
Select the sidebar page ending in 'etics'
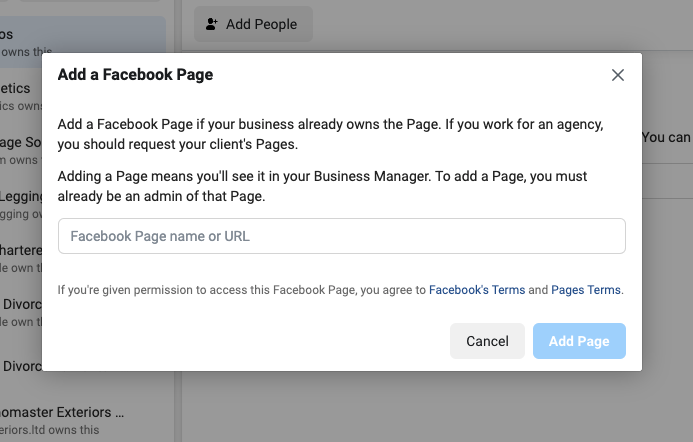[20, 96]
